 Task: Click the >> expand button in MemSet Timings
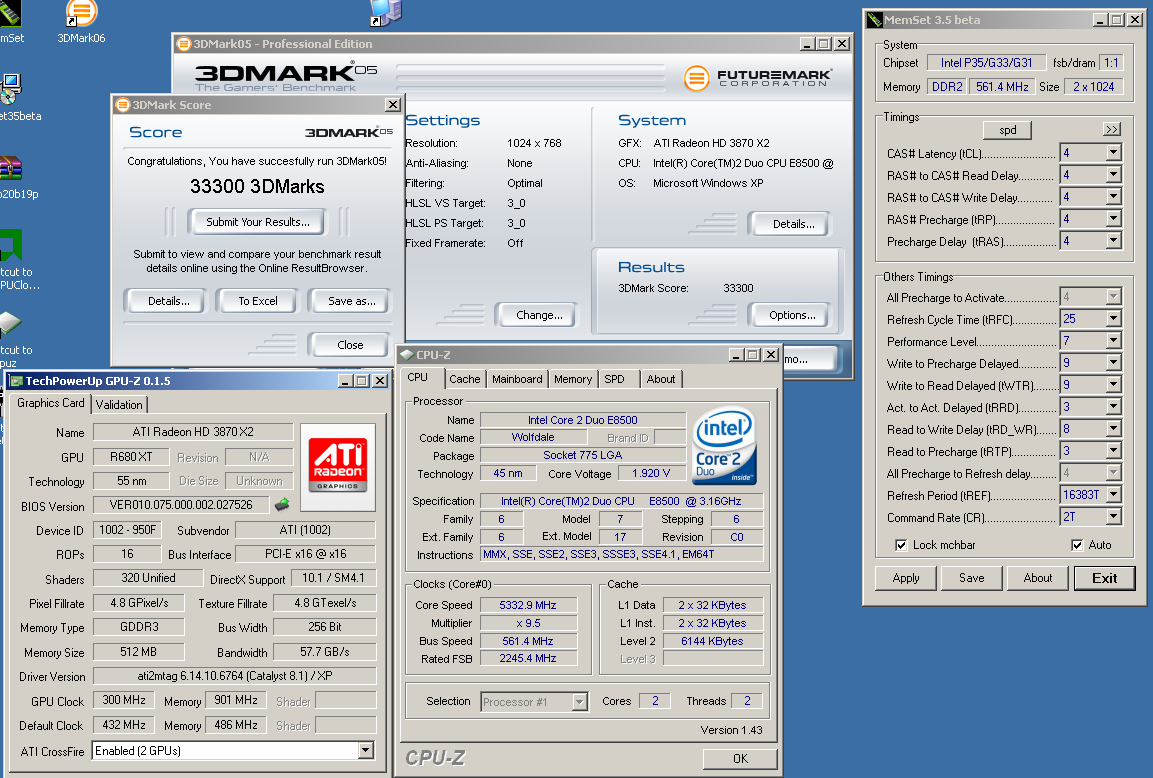1112,129
